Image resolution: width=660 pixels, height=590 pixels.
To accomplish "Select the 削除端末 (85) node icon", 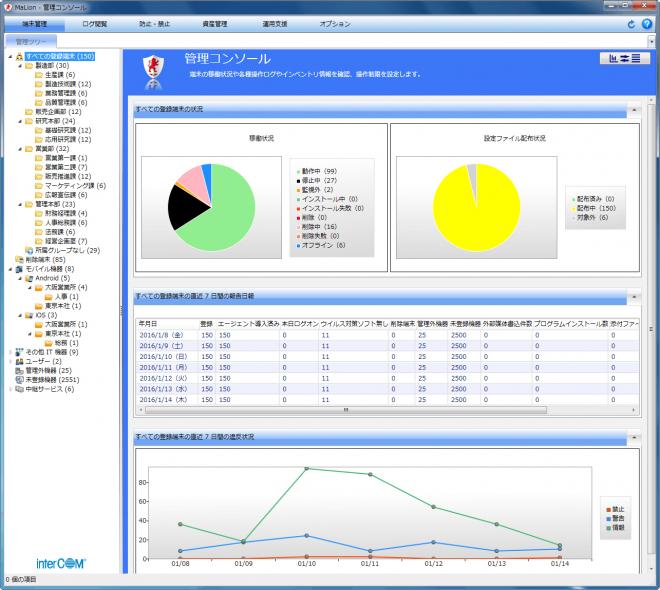I will tap(20, 259).
